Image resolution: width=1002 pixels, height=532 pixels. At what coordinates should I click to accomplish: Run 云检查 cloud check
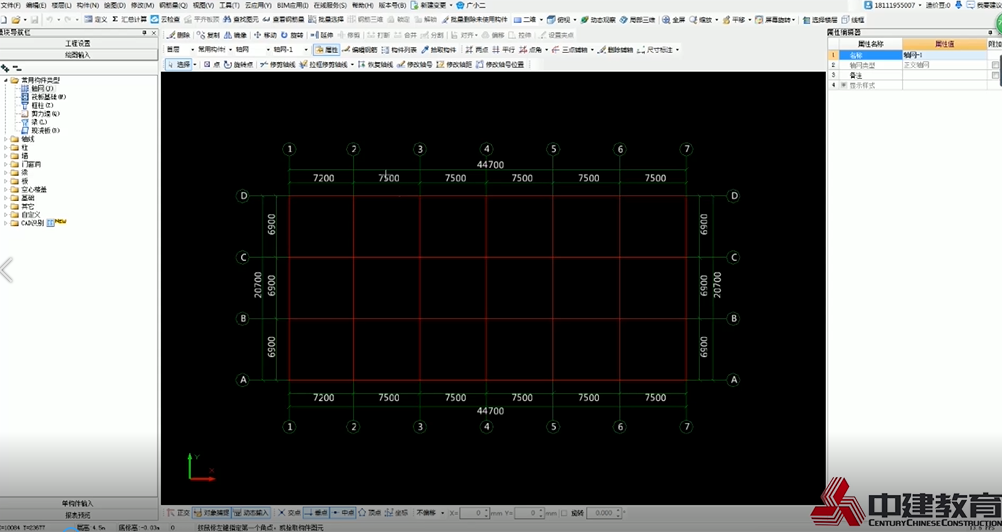(166, 20)
